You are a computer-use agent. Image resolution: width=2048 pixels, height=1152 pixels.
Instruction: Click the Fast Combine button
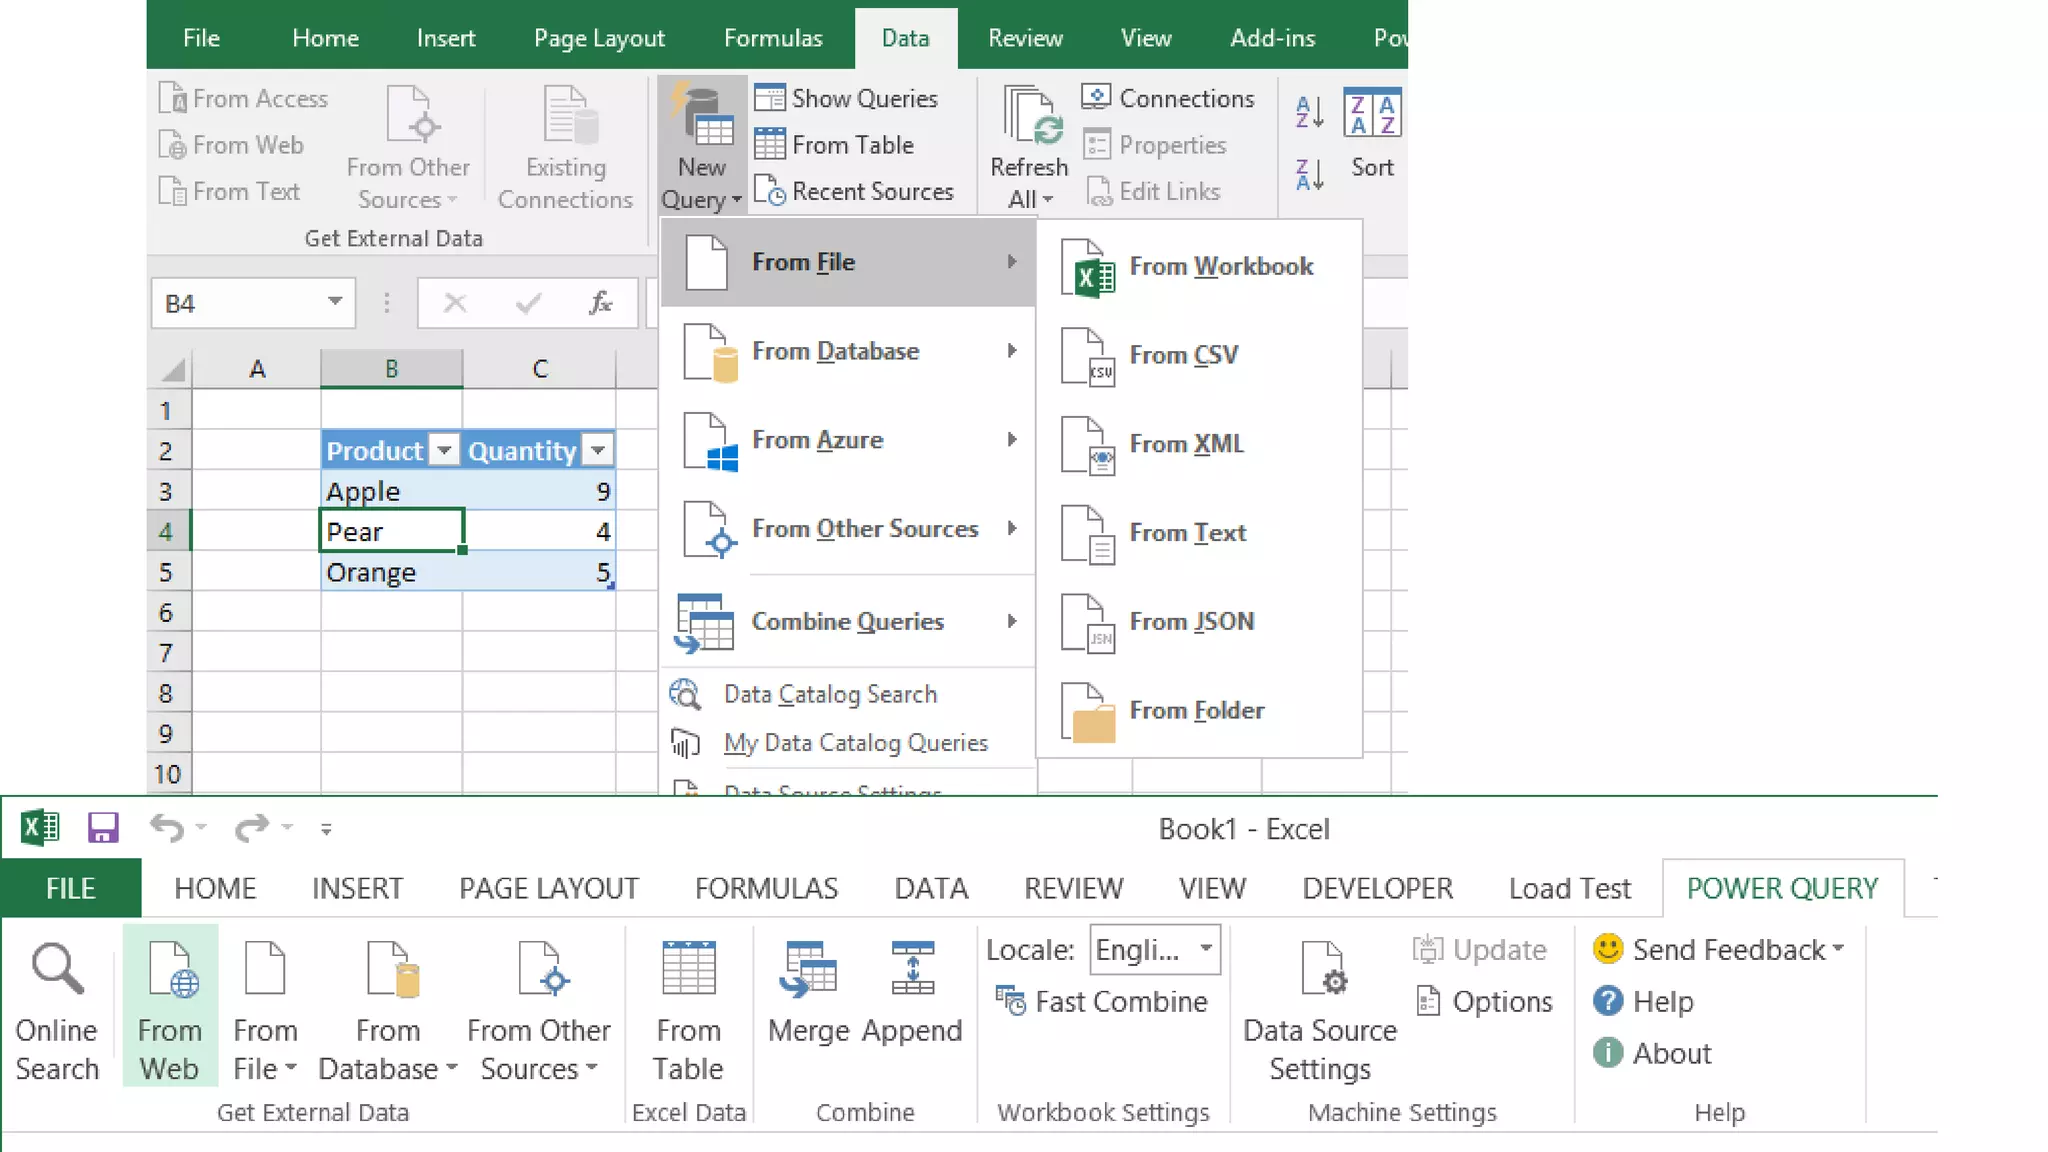[x=1102, y=1001]
